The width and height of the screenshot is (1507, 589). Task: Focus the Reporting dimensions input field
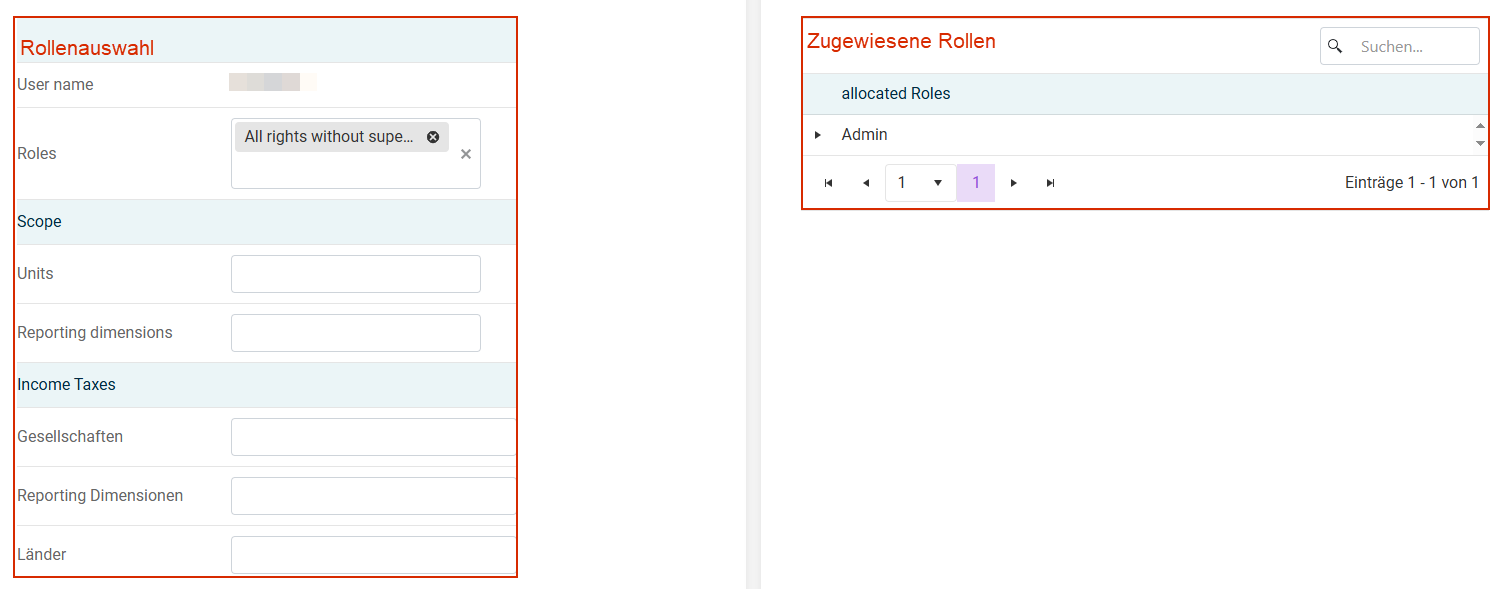[x=356, y=333]
